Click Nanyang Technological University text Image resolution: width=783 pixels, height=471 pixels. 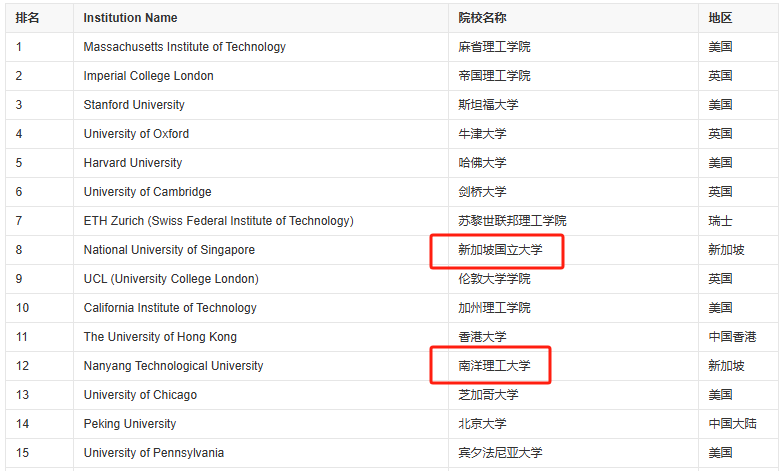coord(173,366)
